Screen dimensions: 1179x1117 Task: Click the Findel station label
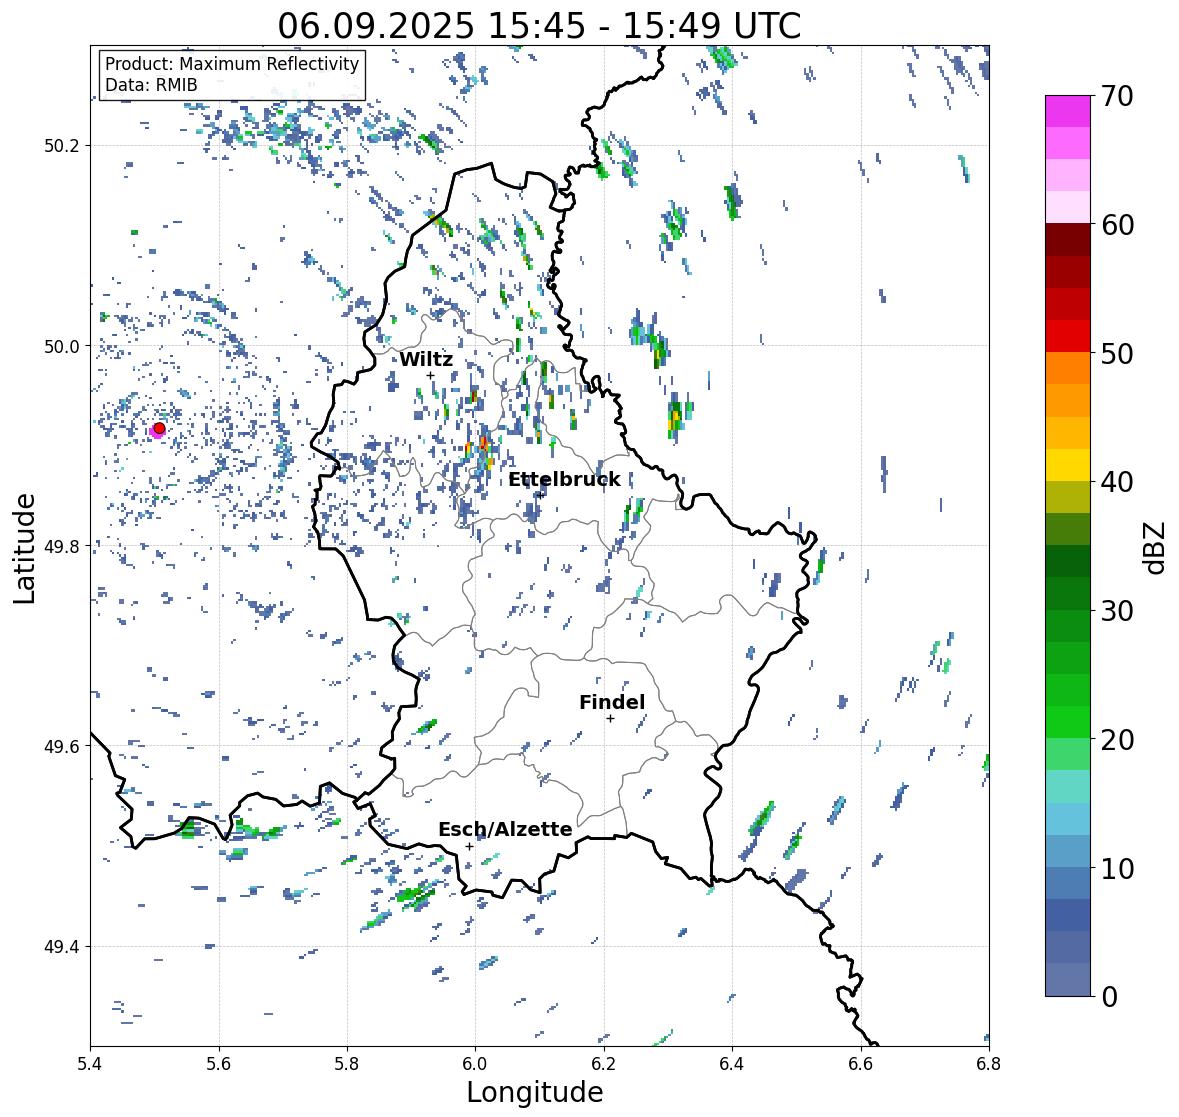(x=611, y=702)
